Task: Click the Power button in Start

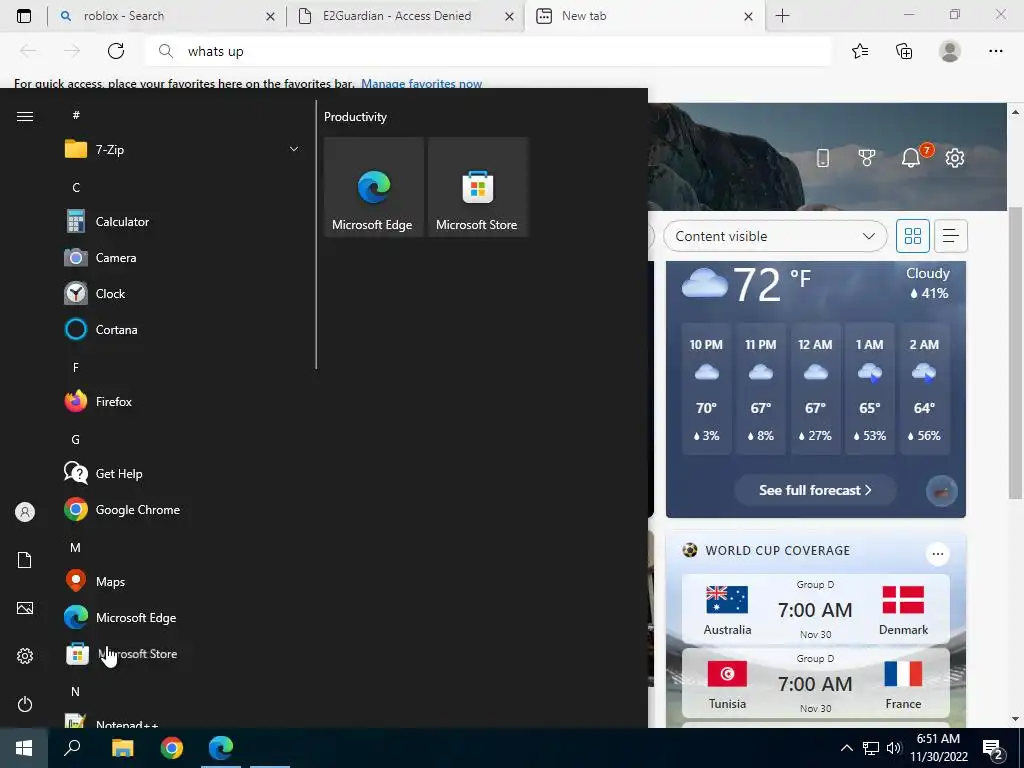Action: tap(25, 704)
